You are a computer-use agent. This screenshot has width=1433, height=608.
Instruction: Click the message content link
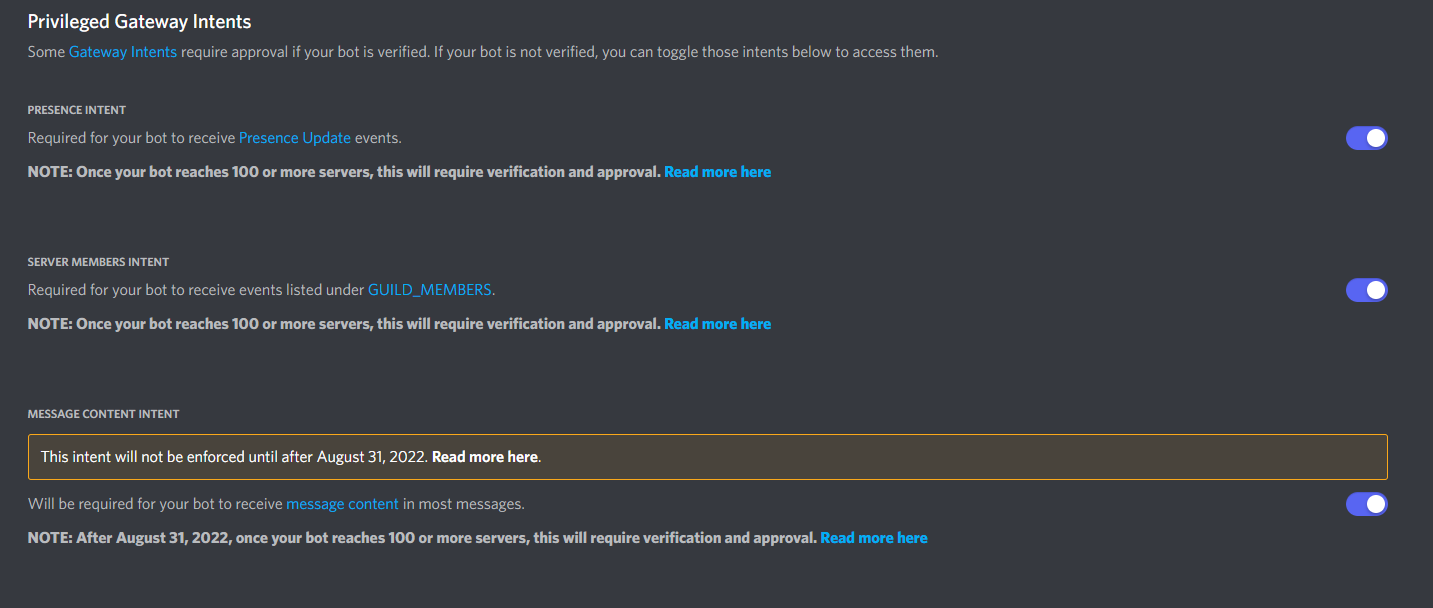pyautogui.click(x=343, y=504)
